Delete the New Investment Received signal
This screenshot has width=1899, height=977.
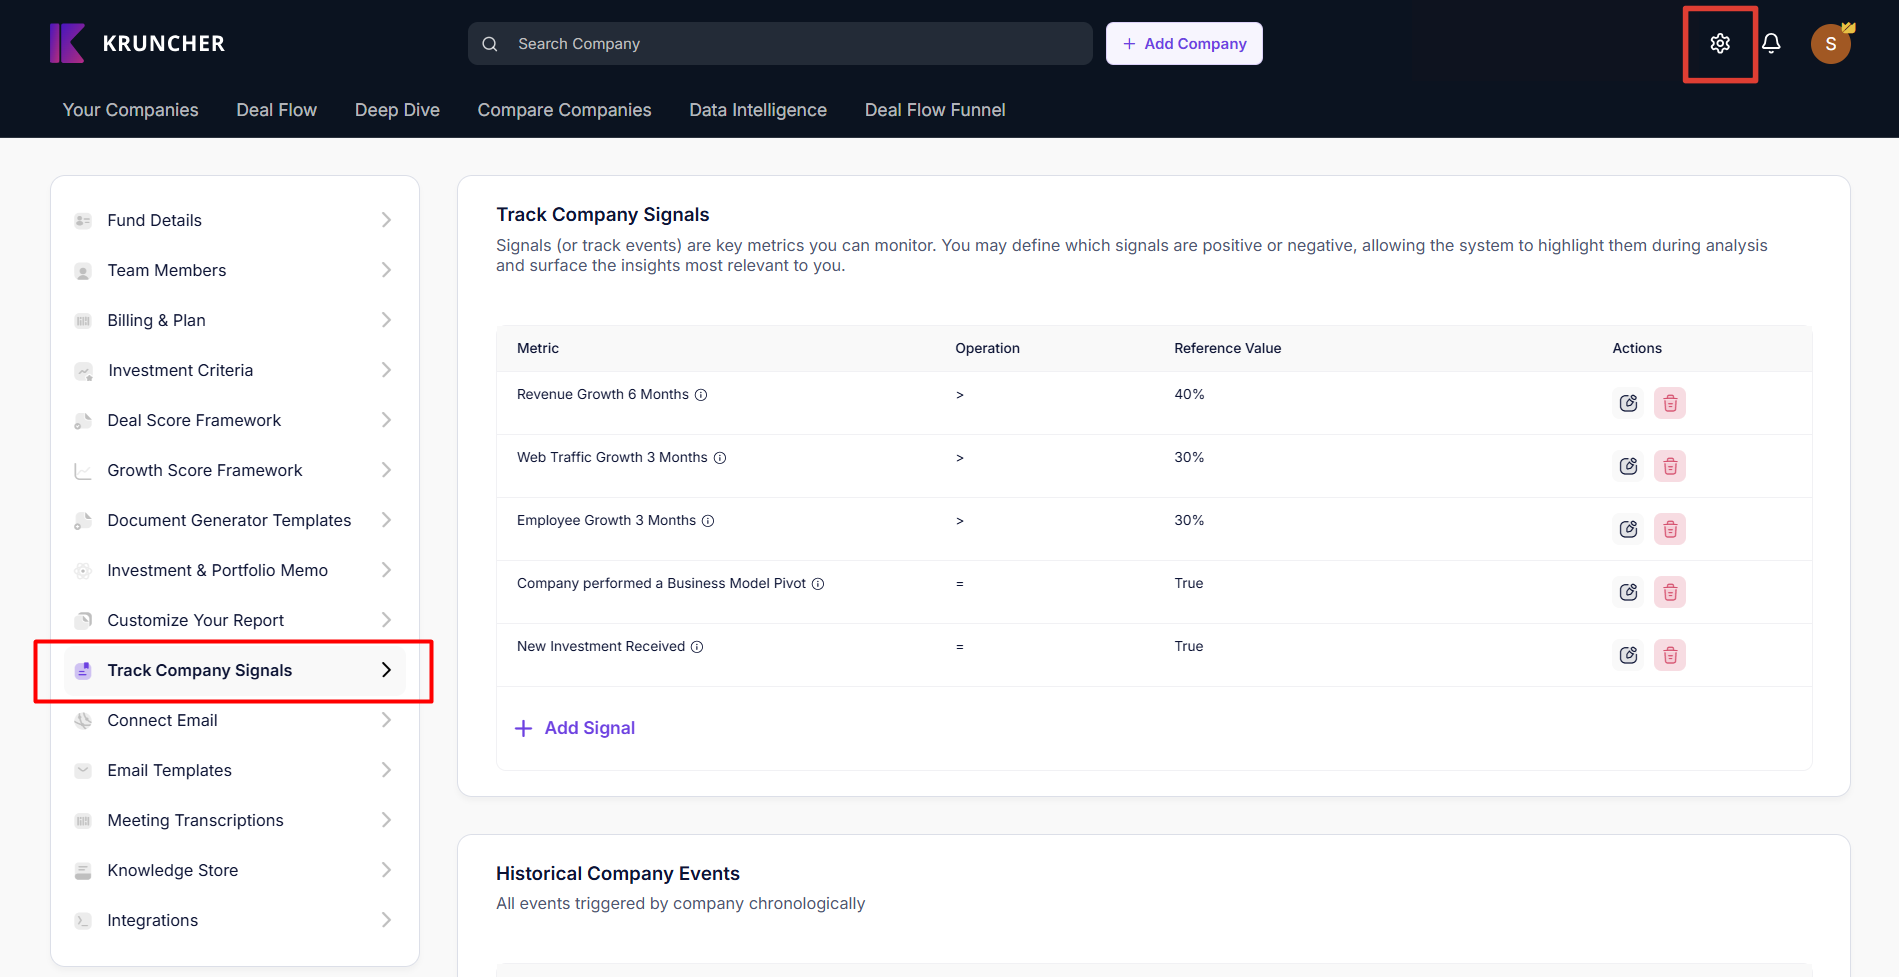click(1669, 655)
